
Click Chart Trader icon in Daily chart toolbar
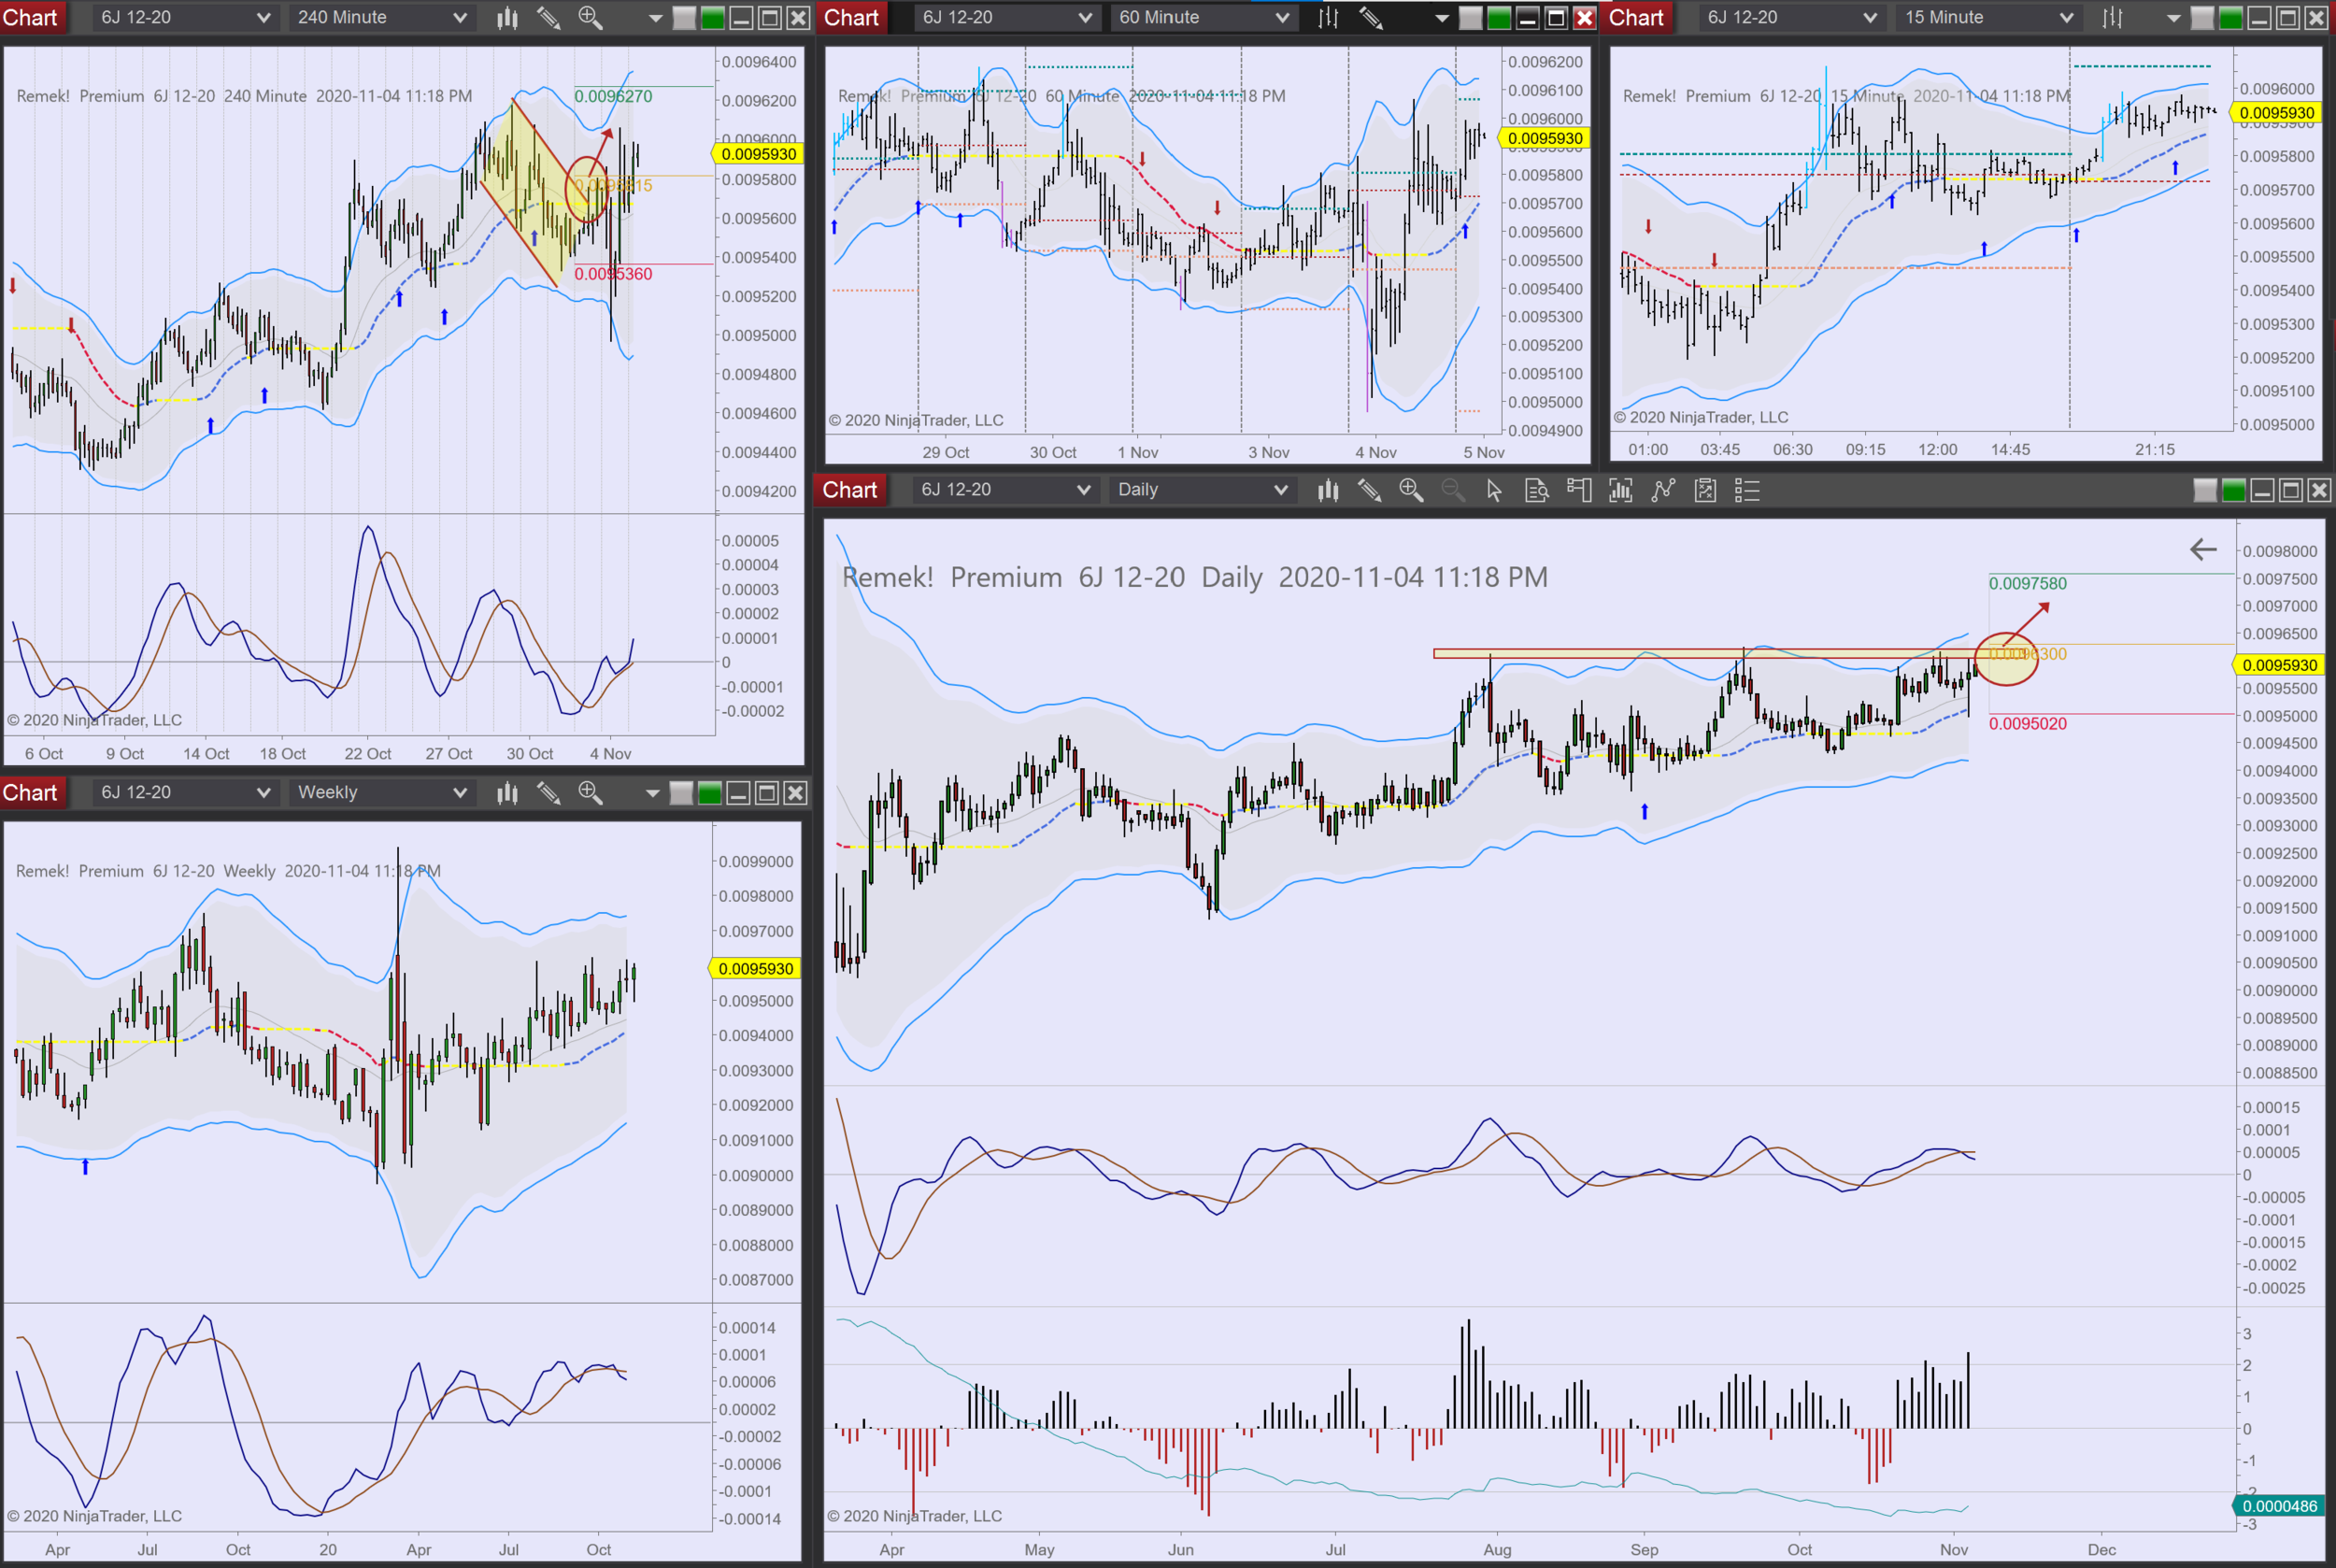pyautogui.click(x=1579, y=490)
